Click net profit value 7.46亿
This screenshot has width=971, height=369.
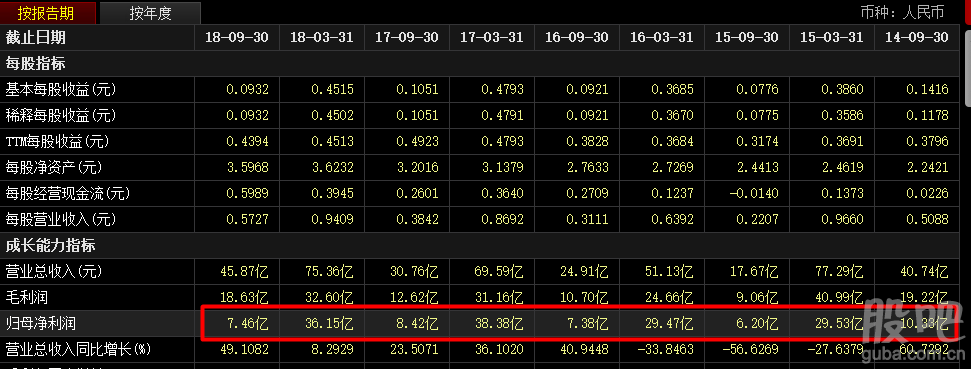tap(248, 323)
